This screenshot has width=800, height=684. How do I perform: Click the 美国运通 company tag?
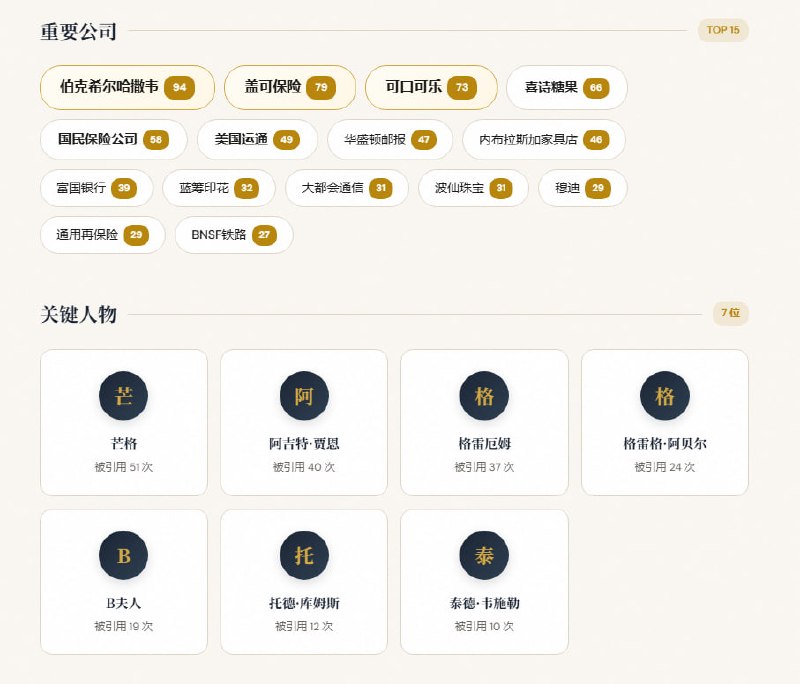pyautogui.click(x=256, y=139)
